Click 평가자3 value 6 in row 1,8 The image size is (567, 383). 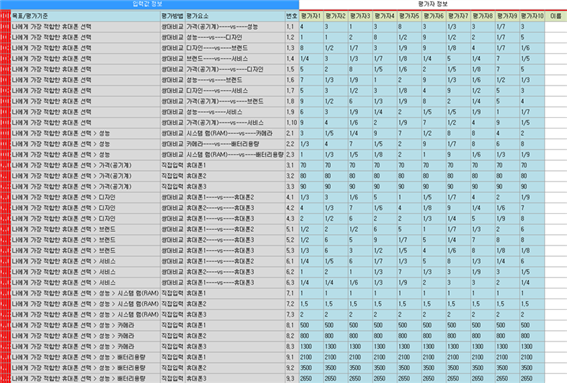360,101
